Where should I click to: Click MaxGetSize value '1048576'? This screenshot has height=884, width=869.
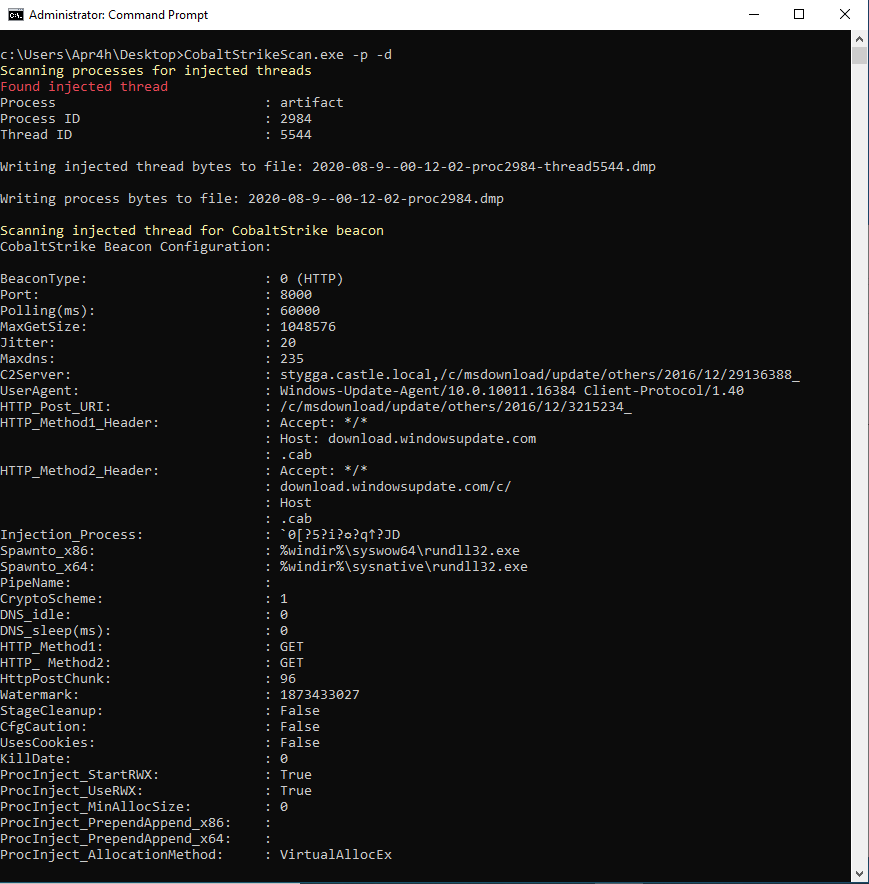[x=308, y=326]
